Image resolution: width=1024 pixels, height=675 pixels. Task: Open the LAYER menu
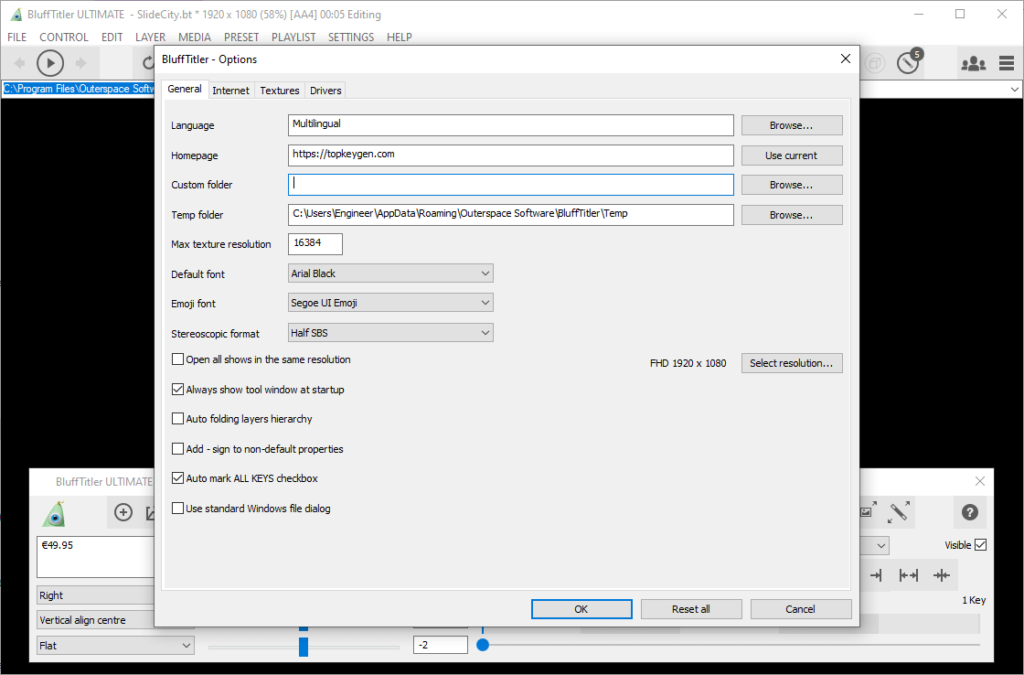click(x=150, y=37)
